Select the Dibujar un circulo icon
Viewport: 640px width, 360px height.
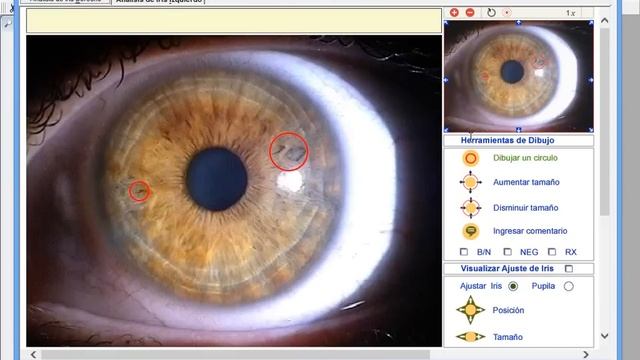click(x=471, y=158)
